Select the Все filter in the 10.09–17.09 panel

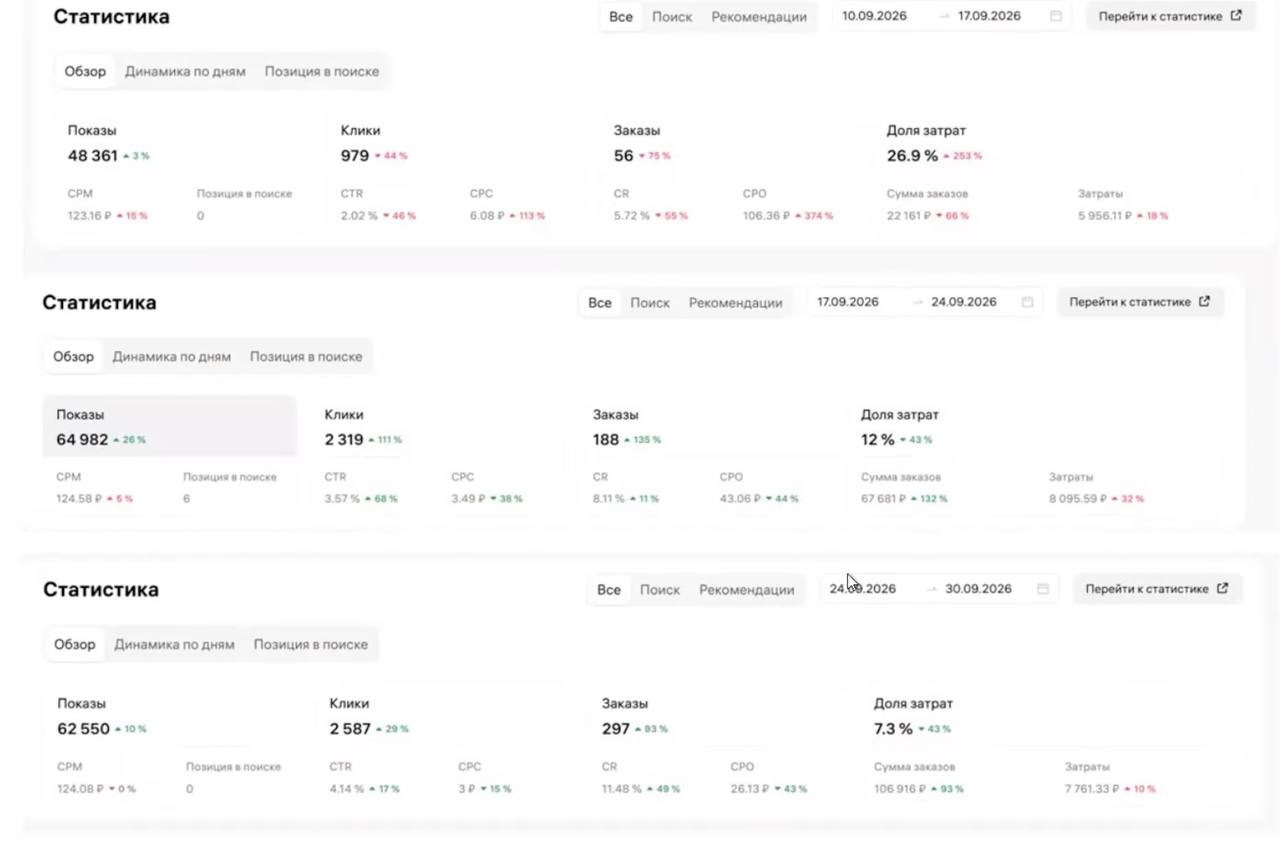tap(621, 17)
